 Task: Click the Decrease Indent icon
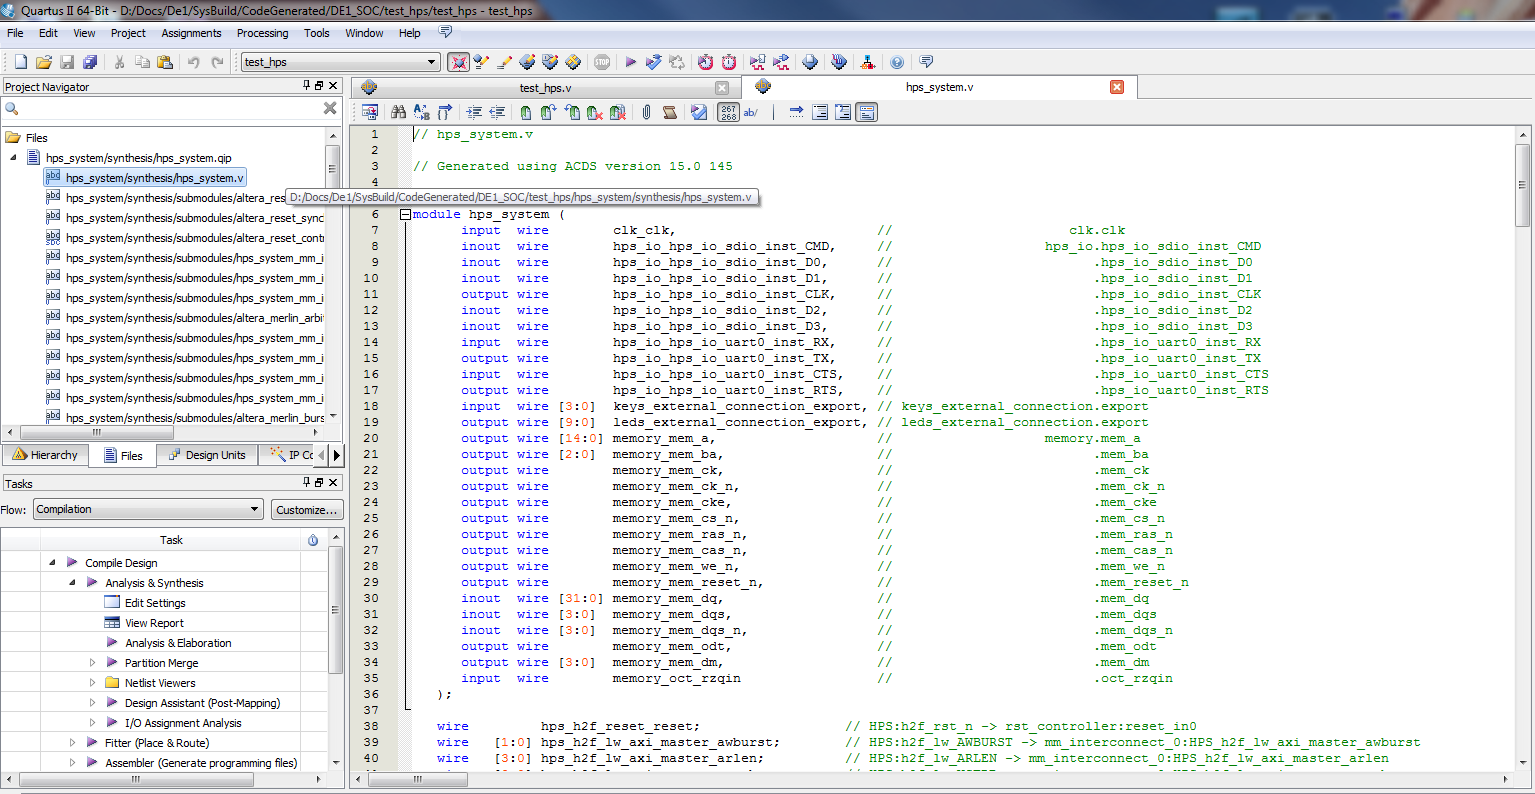tap(497, 112)
